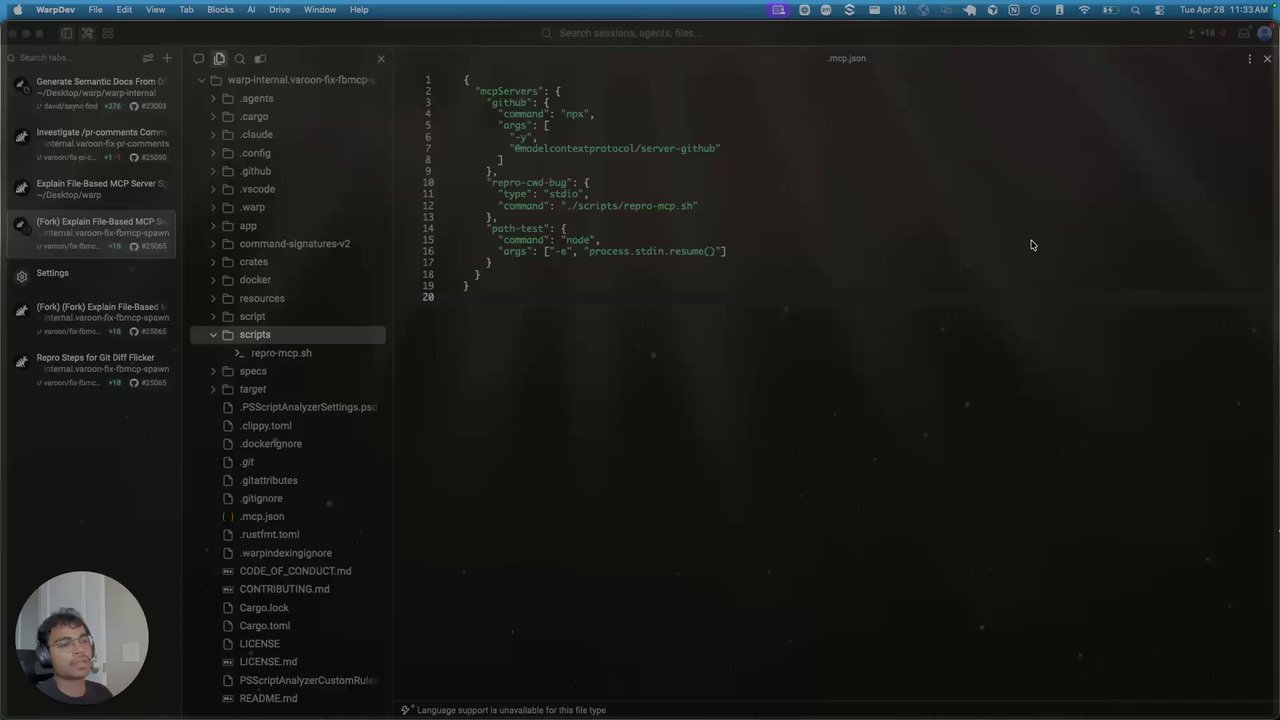
Task: Open the repro-mcp.sh file
Action: (288, 353)
